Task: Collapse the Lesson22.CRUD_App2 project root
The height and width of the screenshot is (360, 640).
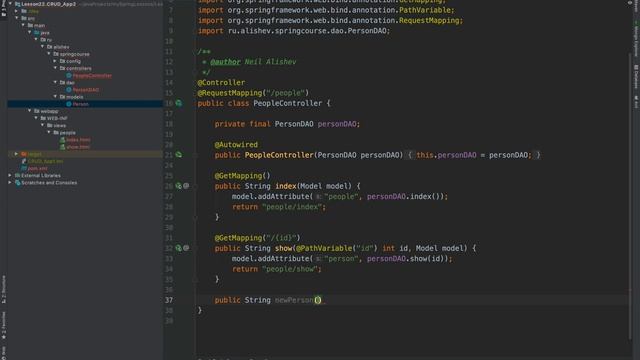Action: tap(10, 4)
